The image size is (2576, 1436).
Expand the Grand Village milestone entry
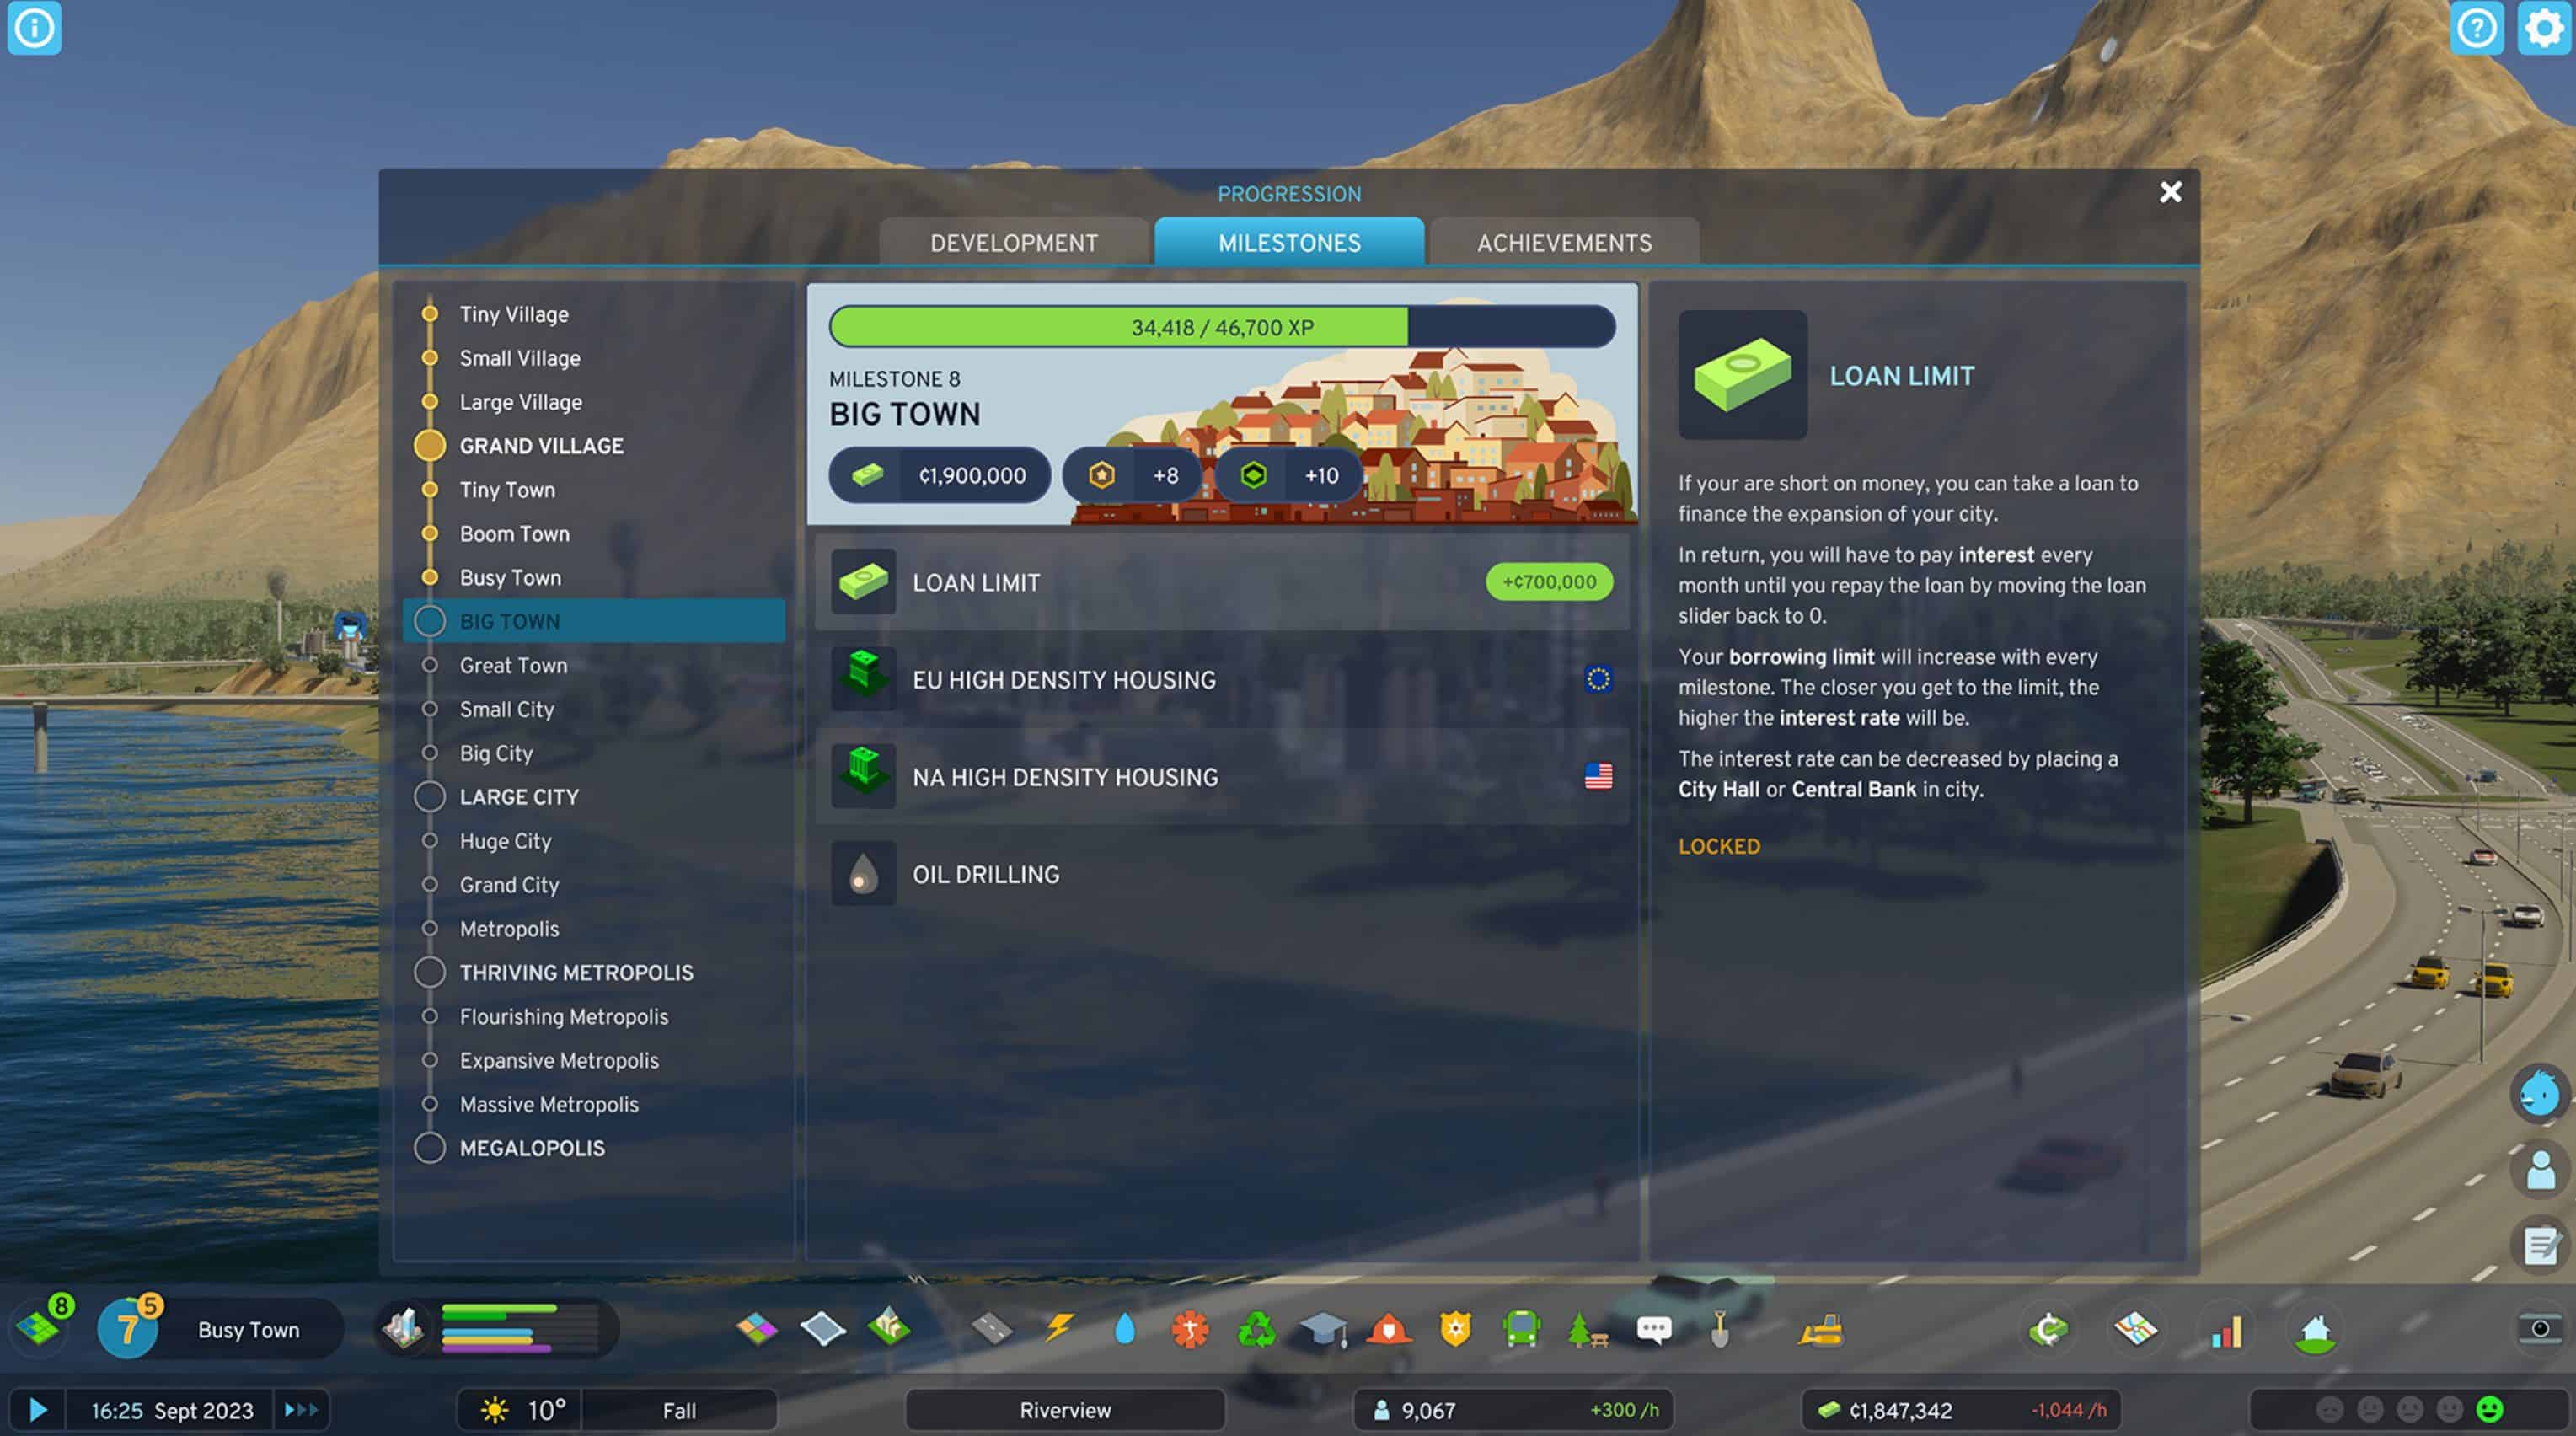(541, 446)
